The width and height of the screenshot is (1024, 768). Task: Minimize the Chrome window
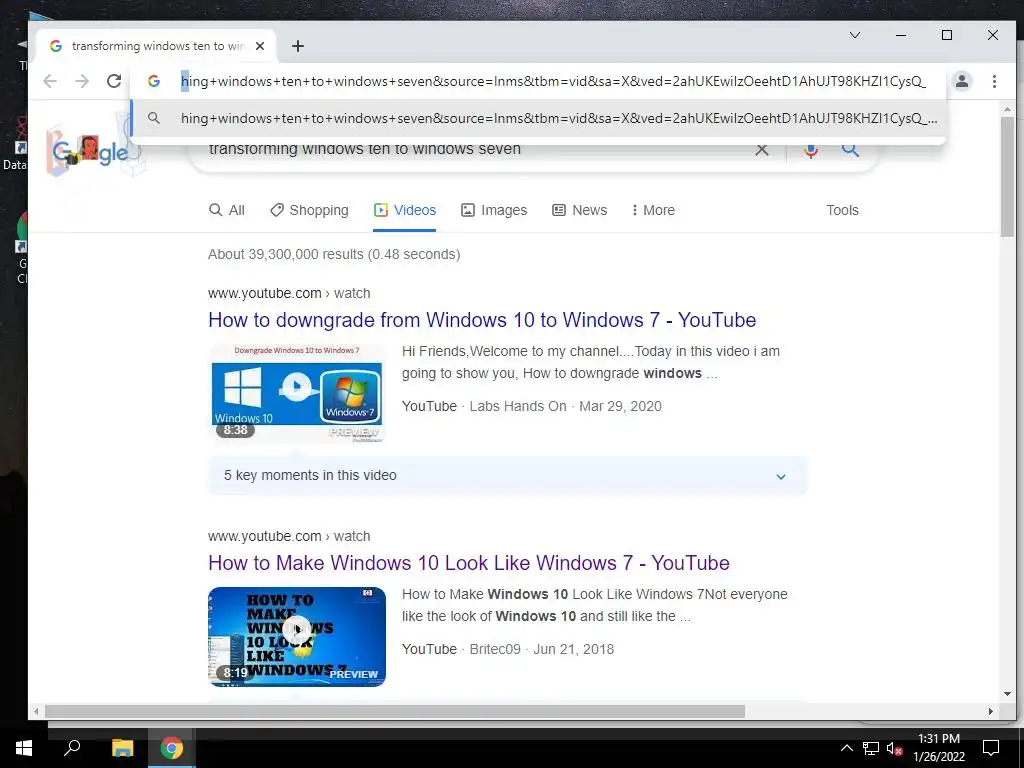pyautogui.click(x=901, y=35)
